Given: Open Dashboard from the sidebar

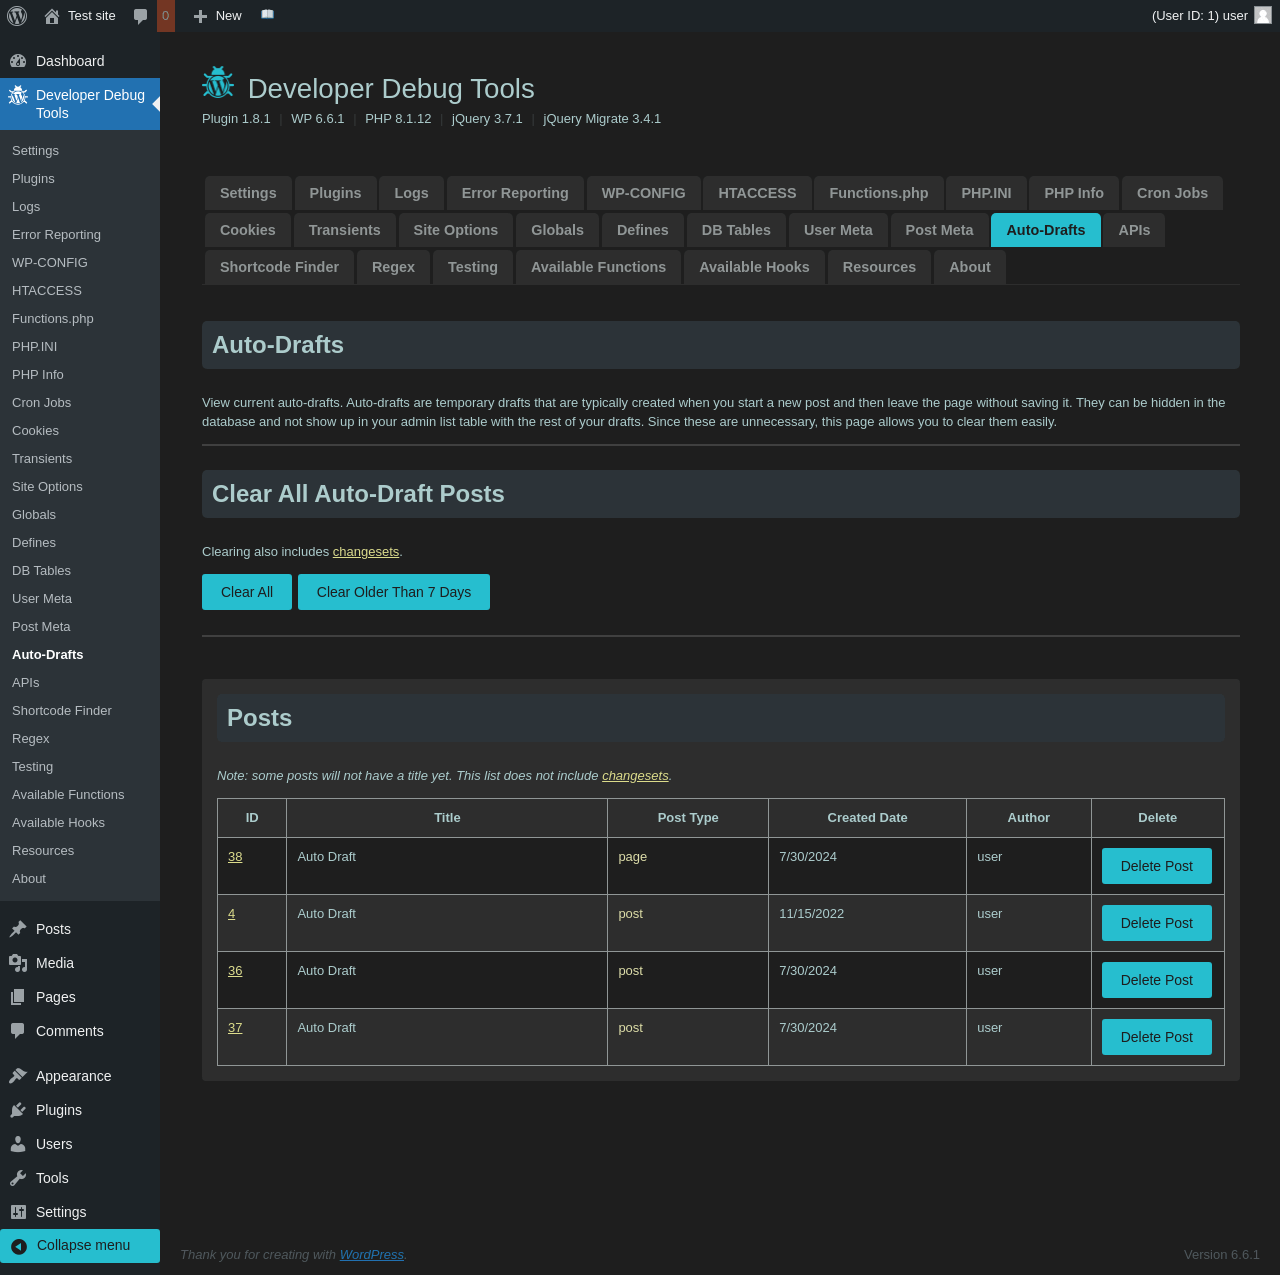Looking at the screenshot, I should pyautogui.click(x=70, y=61).
